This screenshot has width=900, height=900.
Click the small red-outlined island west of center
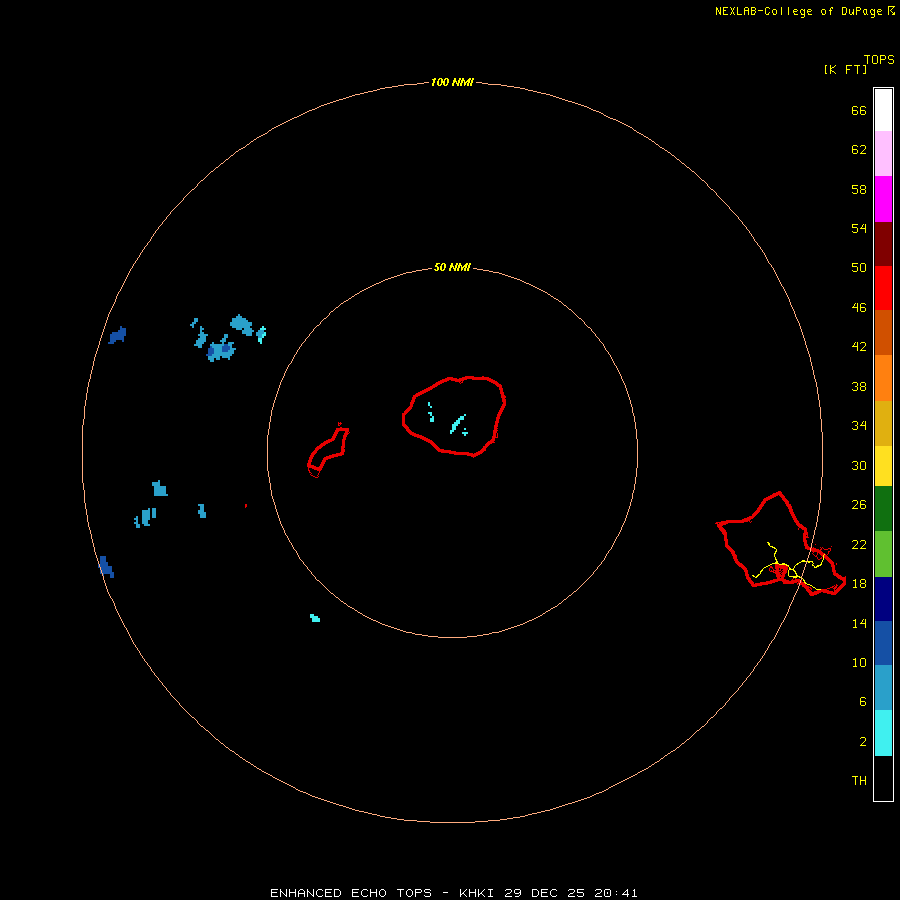click(x=328, y=451)
